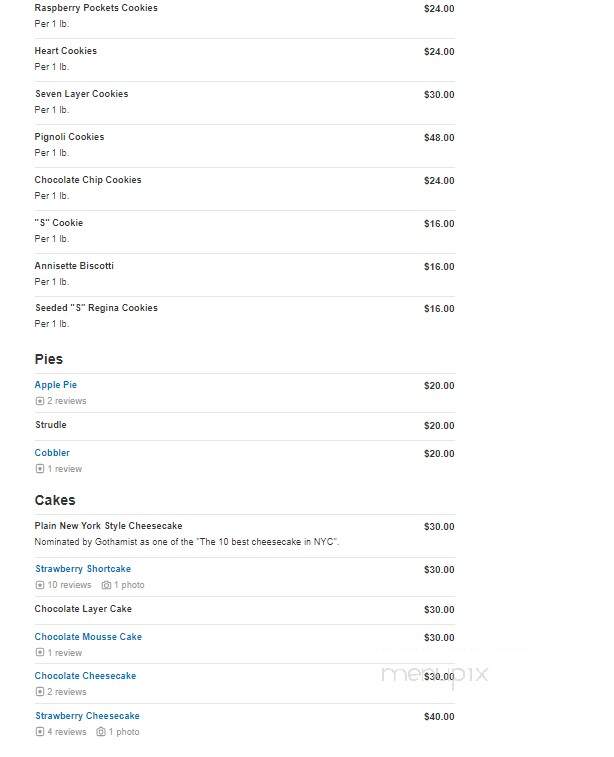Open the Chocolate Cheesecake link
This screenshot has width=614, height=757.
pos(85,676)
